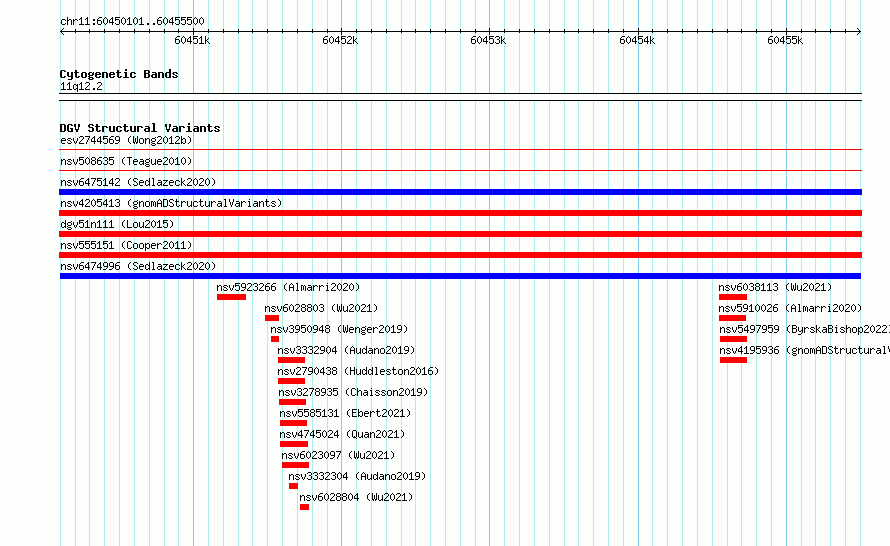890x546 pixels.
Task: Open nsv4205413 (gnomADStructuralVariants) label
Action: [171, 203]
